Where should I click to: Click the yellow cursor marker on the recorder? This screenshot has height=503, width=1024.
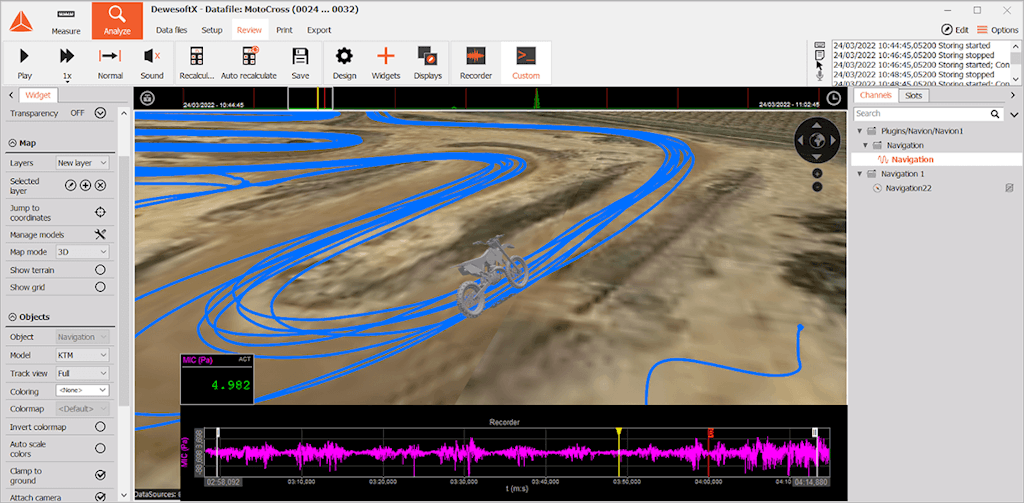(618, 432)
